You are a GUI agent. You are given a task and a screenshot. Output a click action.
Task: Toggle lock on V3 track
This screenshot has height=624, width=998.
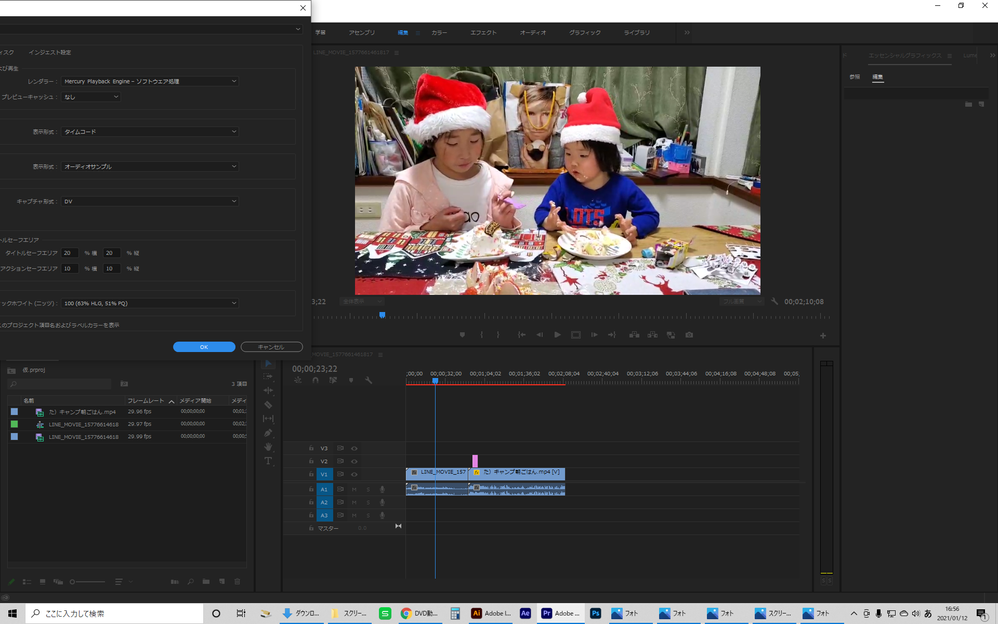point(311,448)
